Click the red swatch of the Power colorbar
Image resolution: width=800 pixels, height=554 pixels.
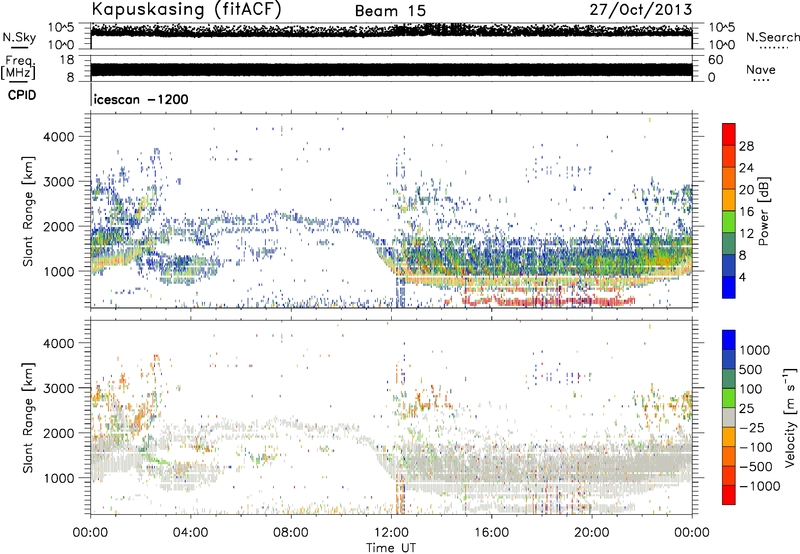[x=729, y=134]
